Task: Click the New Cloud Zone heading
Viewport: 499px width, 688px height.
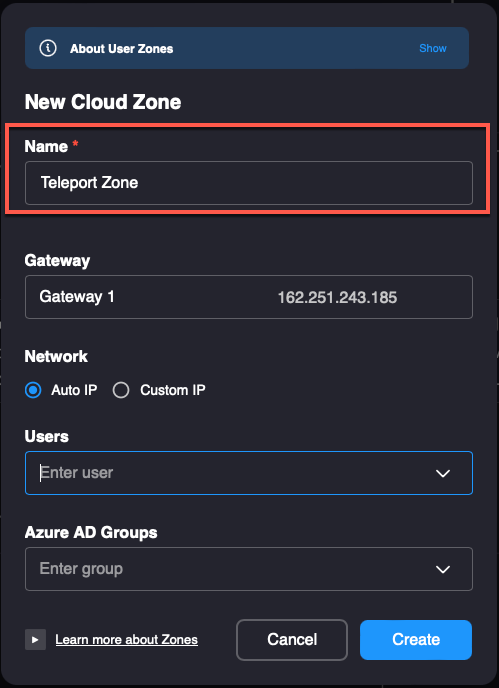Action: 103,102
